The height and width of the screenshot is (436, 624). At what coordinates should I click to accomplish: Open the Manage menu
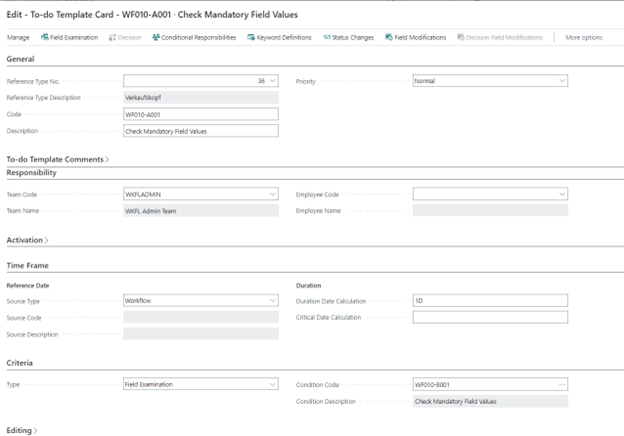point(18,37)
